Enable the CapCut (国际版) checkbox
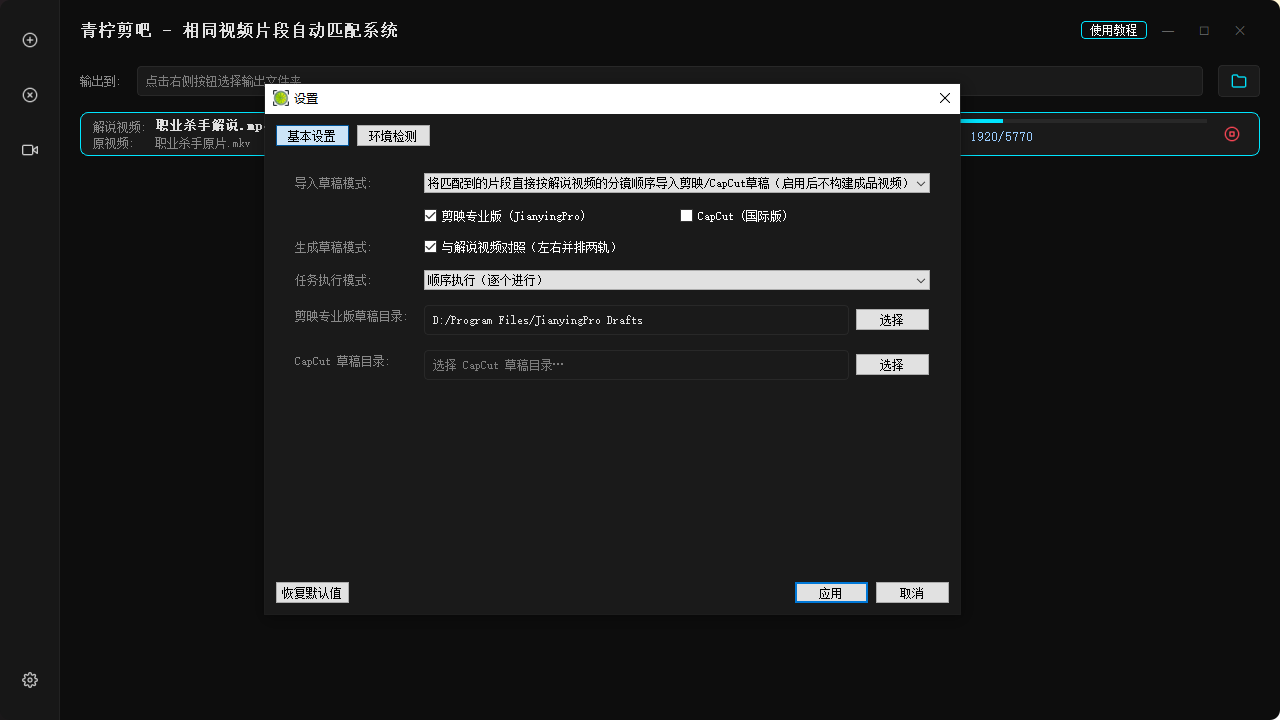1280x720 pixels. [x=686, y=215]
